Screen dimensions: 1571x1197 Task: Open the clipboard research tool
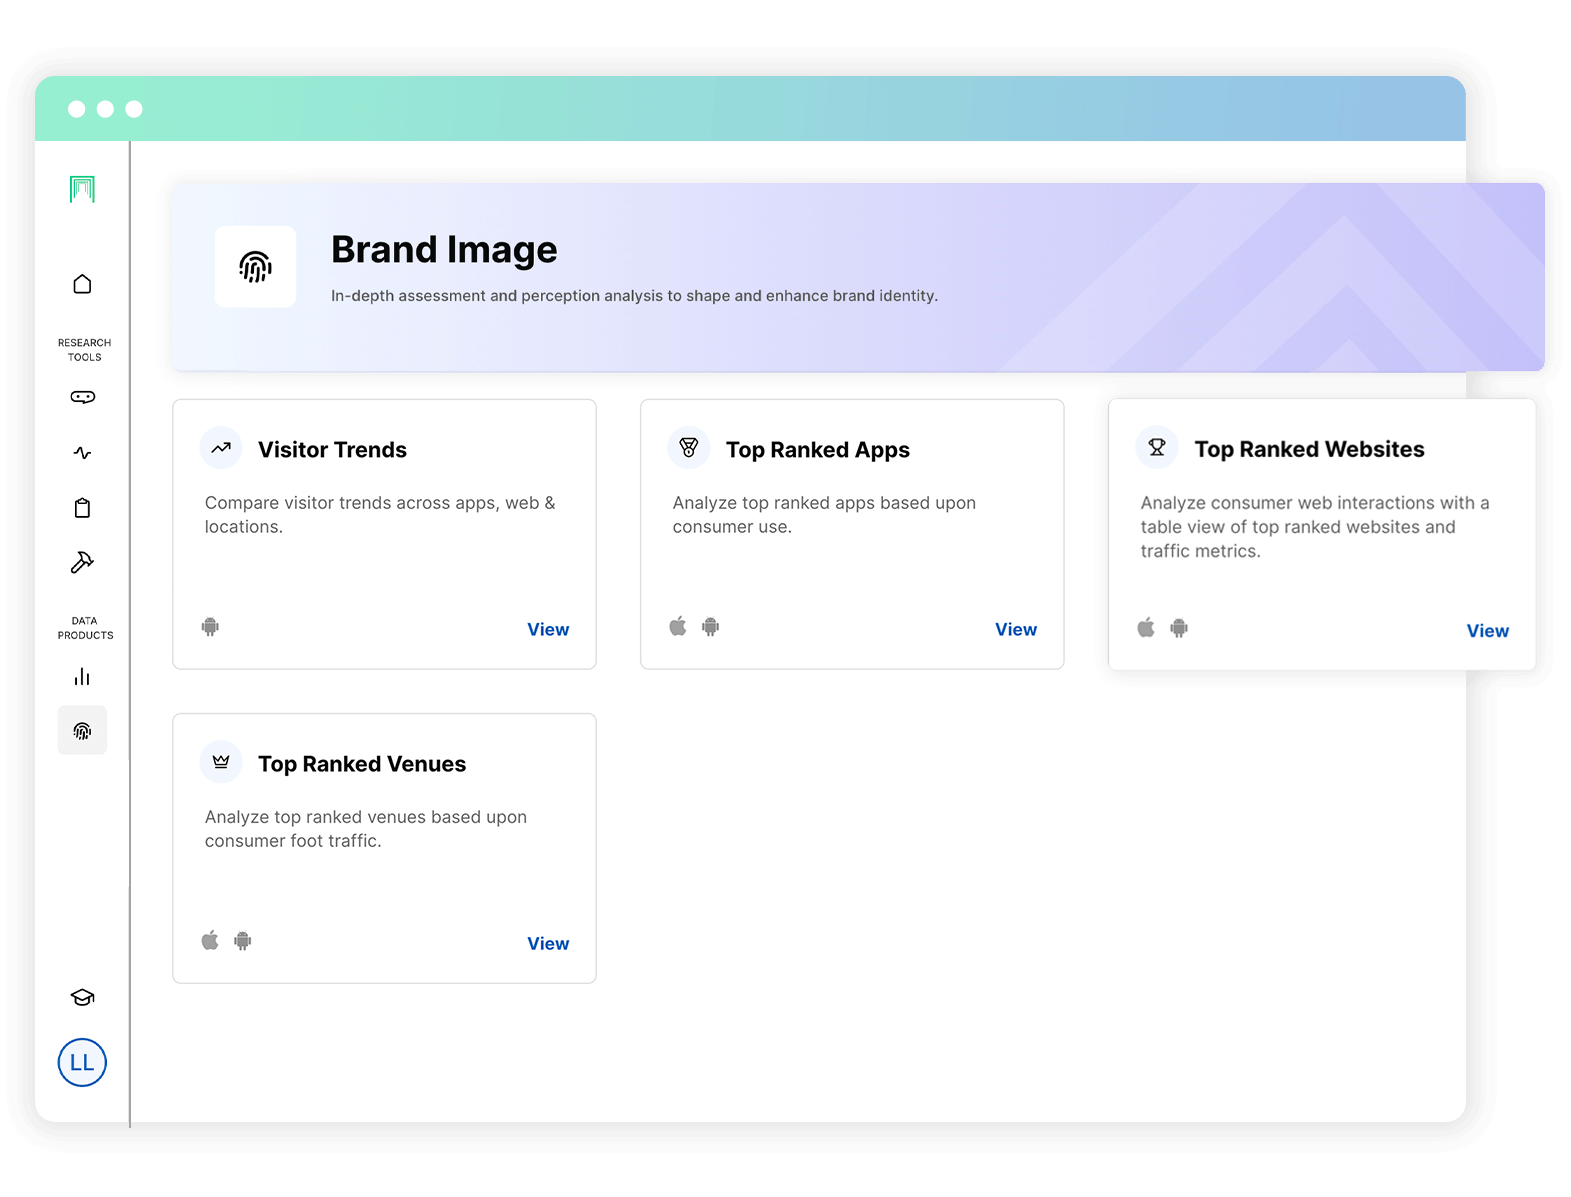point(82,508)
